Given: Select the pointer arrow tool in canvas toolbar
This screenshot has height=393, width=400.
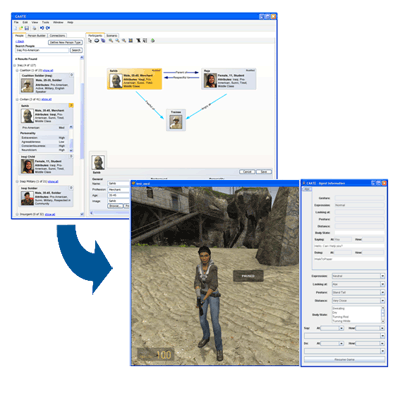Looking at the screenshot, I should click(x=90, y=40).
